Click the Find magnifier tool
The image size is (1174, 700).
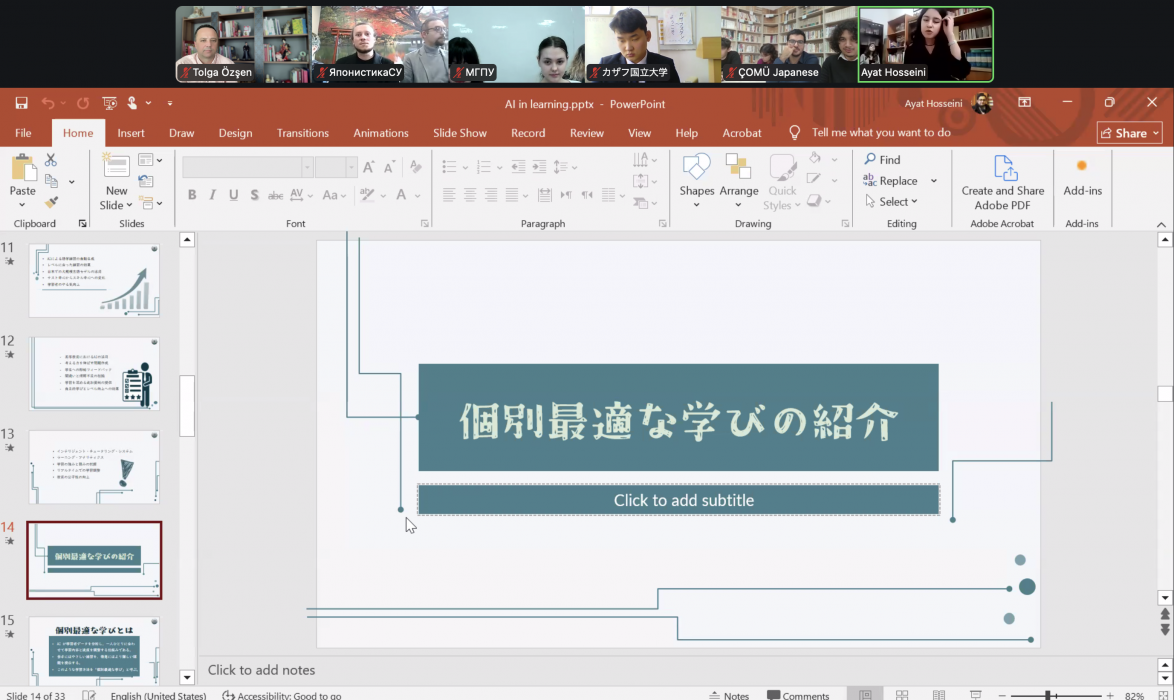pos(882,160)
